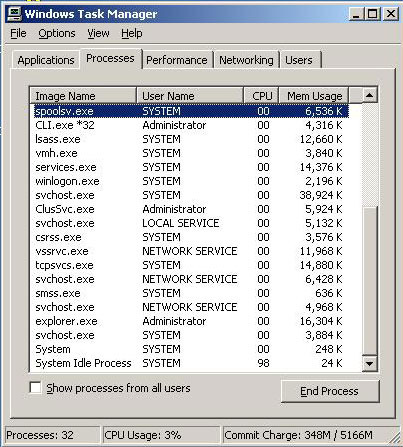Screen dimensions: 403x447
Task: Sort processes by Mem Usage column
Action: point(313,96)
